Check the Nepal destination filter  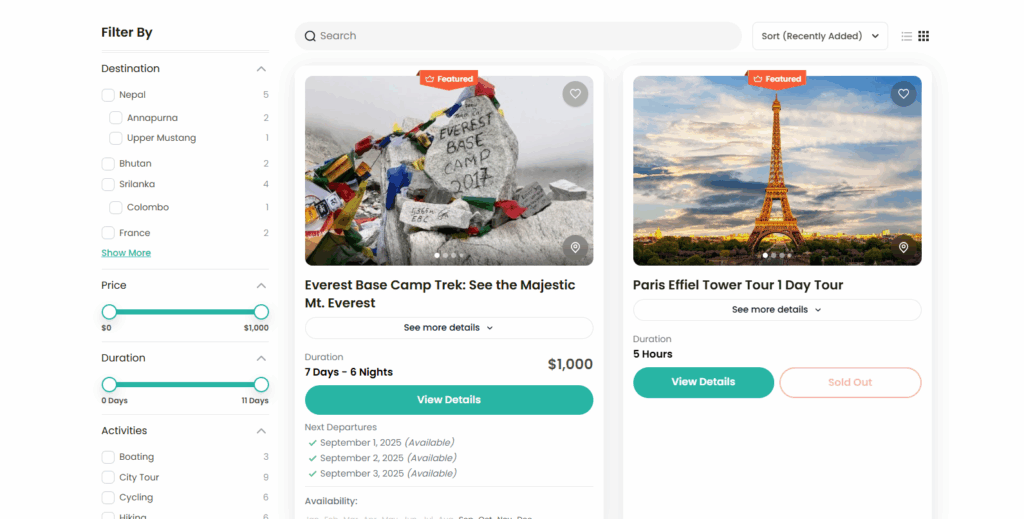coord(108,95)
